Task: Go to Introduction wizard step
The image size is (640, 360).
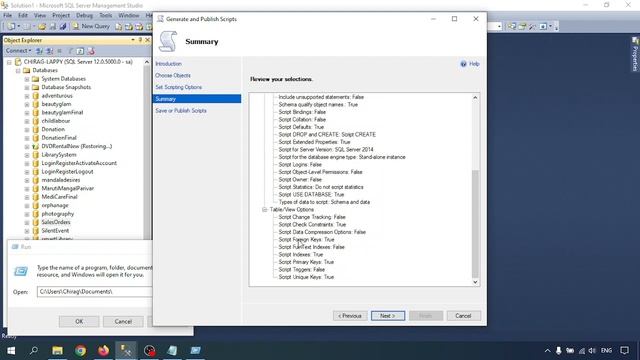Action: [168, 64]
